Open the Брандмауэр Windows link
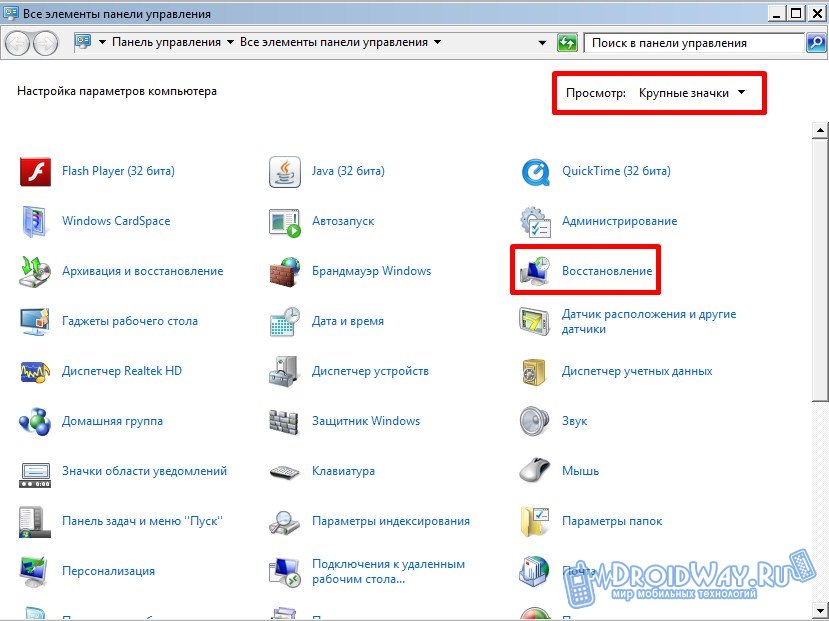This screenshot has width=829, height=621. point(371,271)
